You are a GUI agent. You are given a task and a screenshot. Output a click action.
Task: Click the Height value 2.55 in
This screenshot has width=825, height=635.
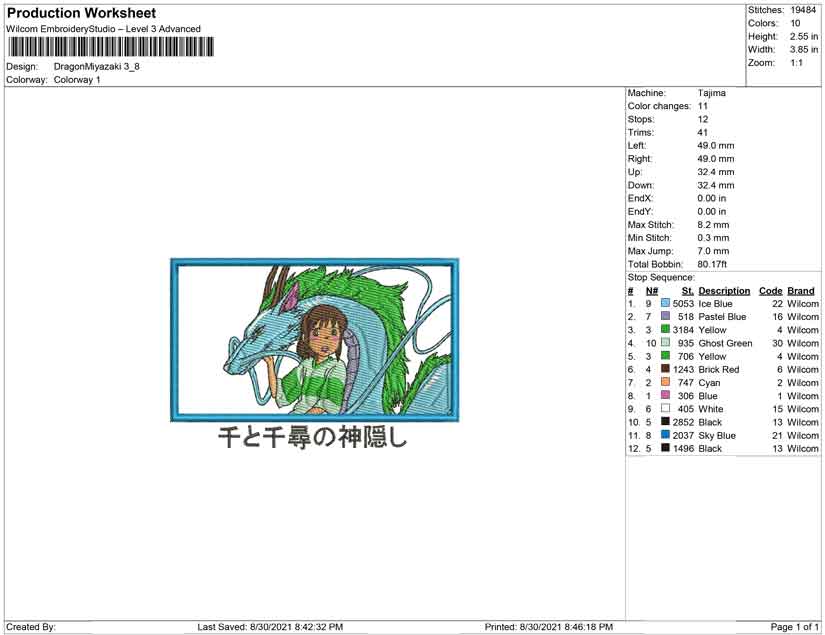803,36
